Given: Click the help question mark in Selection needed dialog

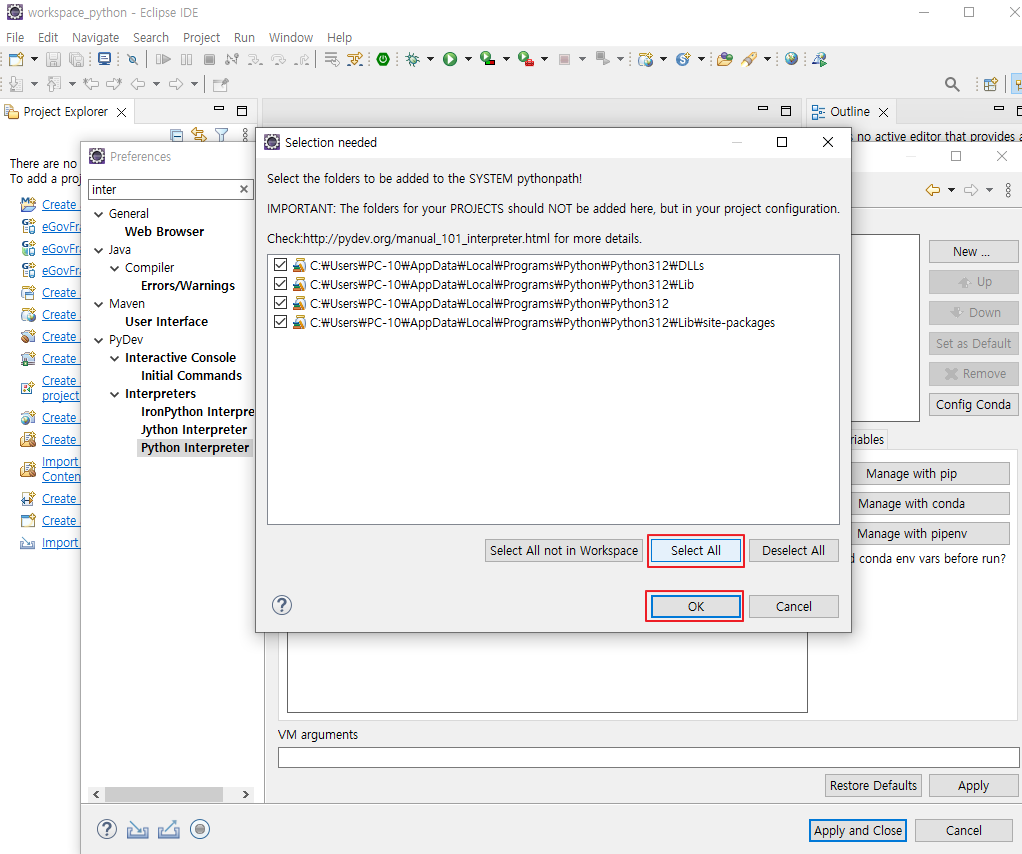Looking at the screenshot, I should (282, 605).
